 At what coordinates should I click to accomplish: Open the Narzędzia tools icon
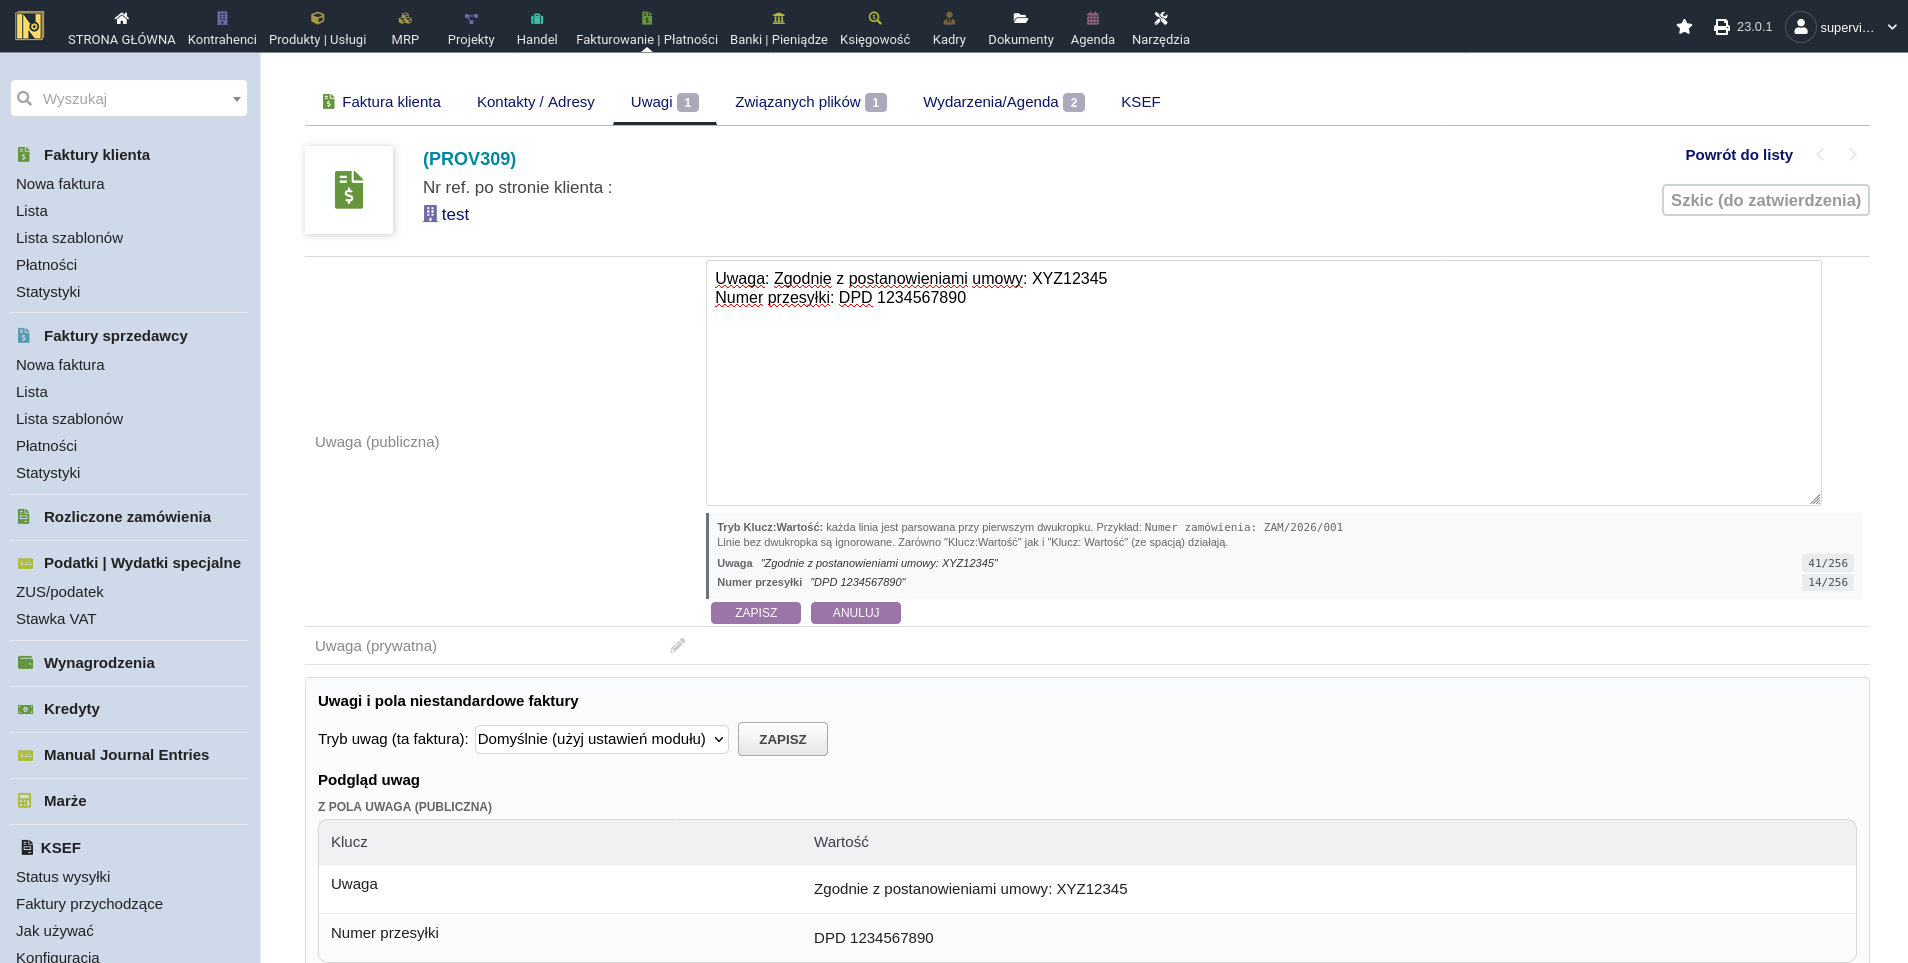pyautogui.click(x=1160, y=18)
